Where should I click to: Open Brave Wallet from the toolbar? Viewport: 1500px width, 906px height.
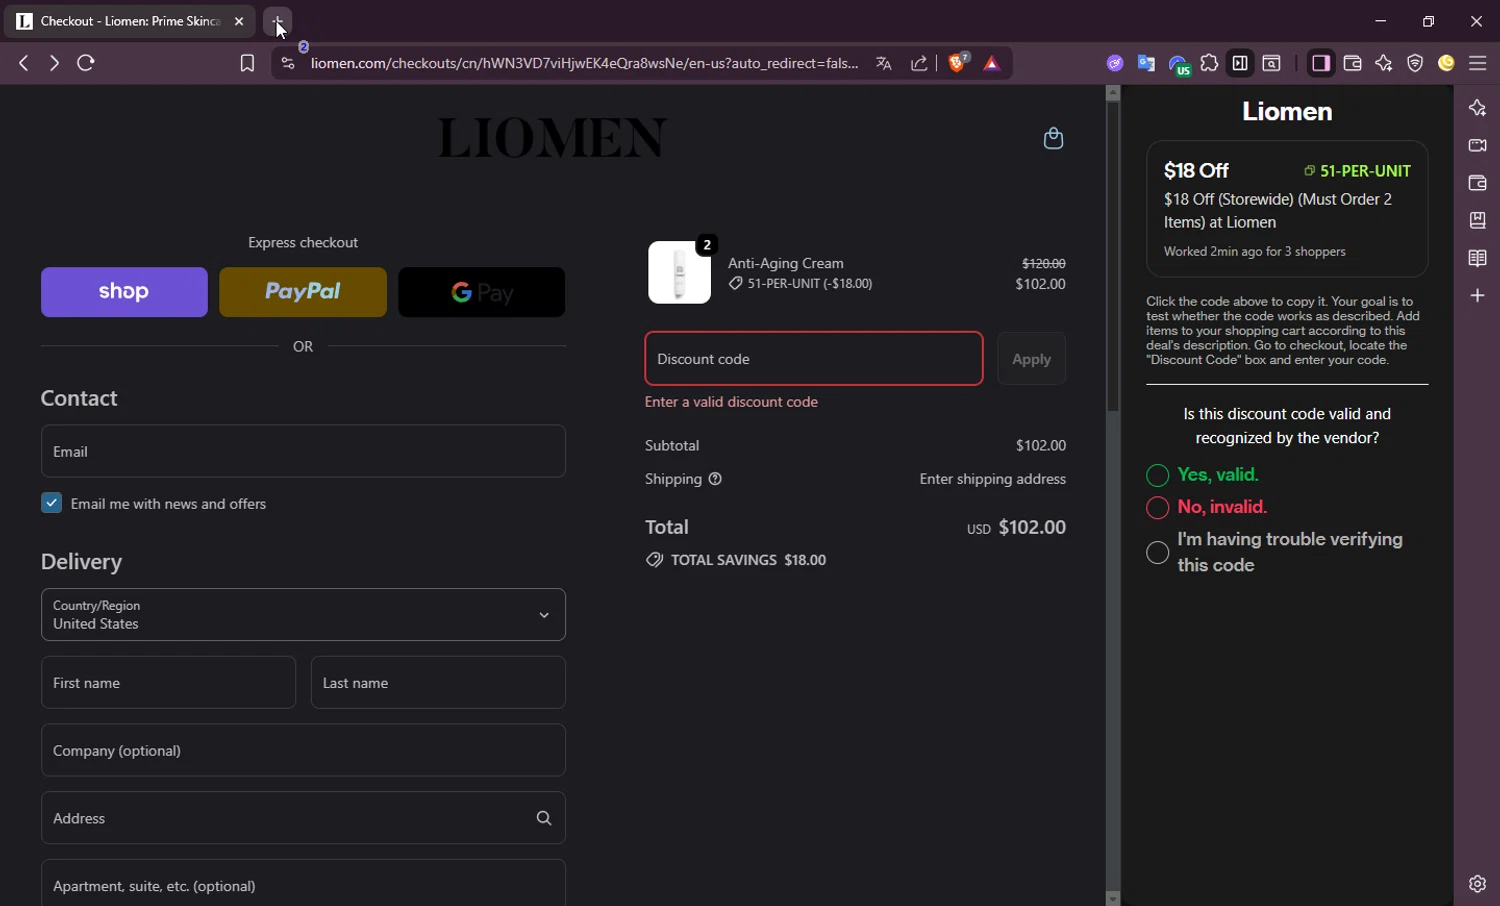click(x=1353, y=63)
